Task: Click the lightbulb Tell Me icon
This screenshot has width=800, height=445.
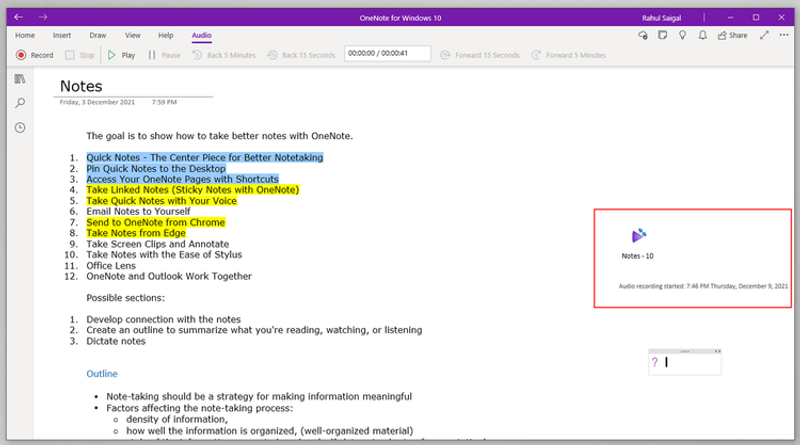Action: point(682,35)
